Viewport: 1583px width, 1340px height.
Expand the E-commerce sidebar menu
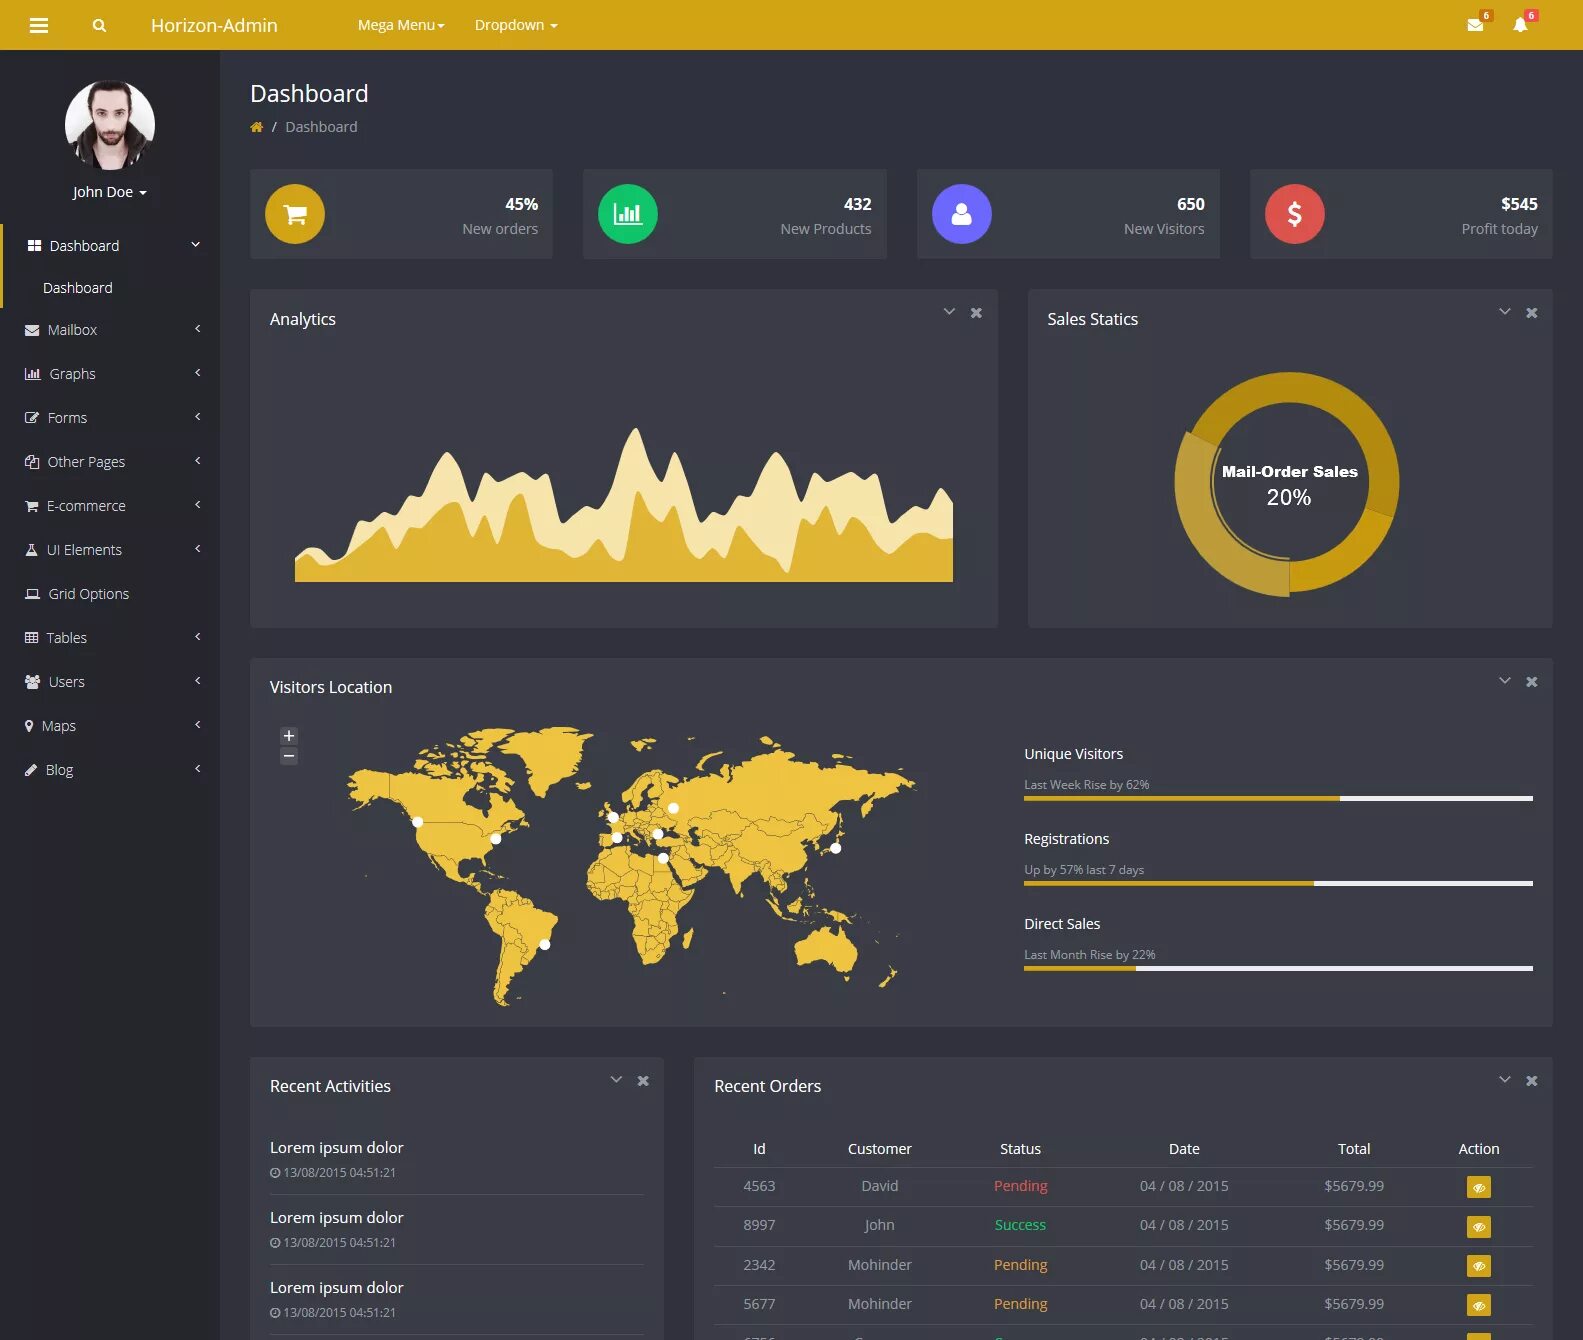110,506
